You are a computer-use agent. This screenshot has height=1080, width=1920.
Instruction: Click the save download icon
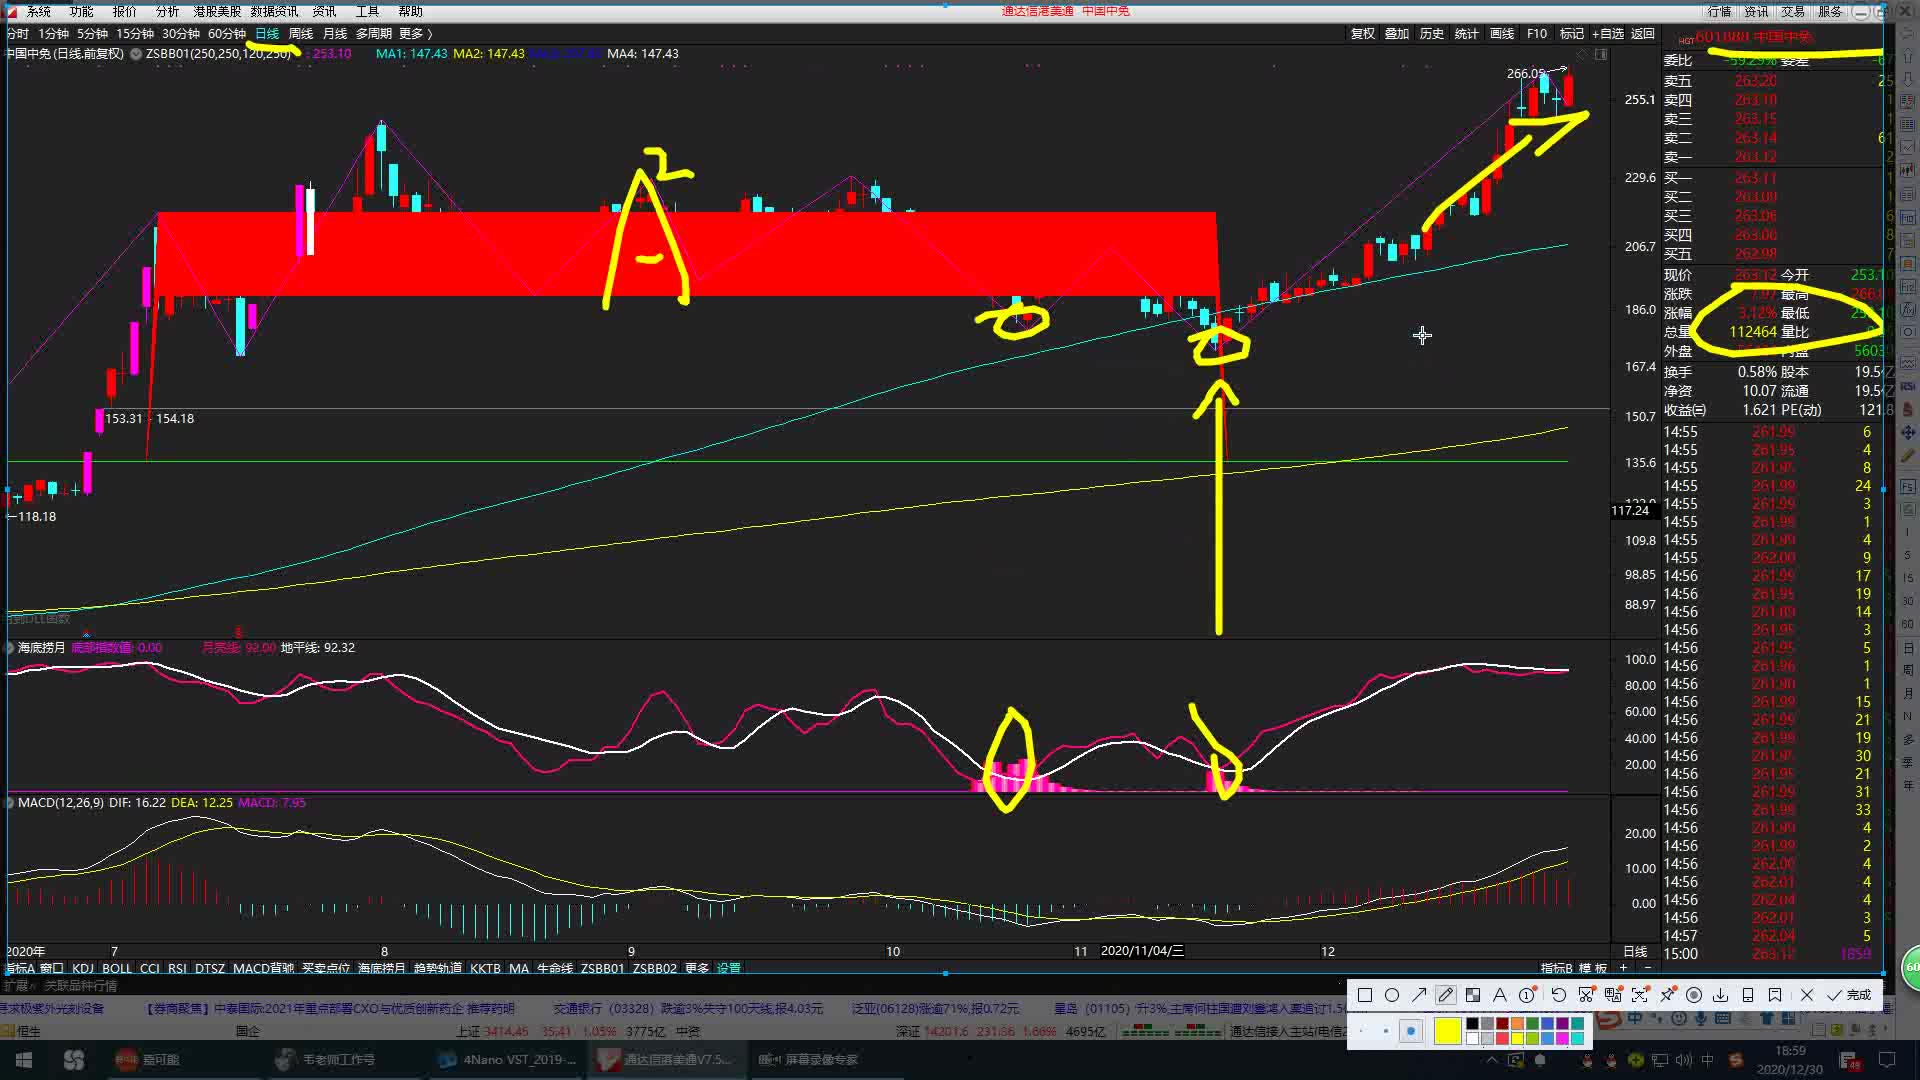pyautogui.click(x=1720, y=995)
